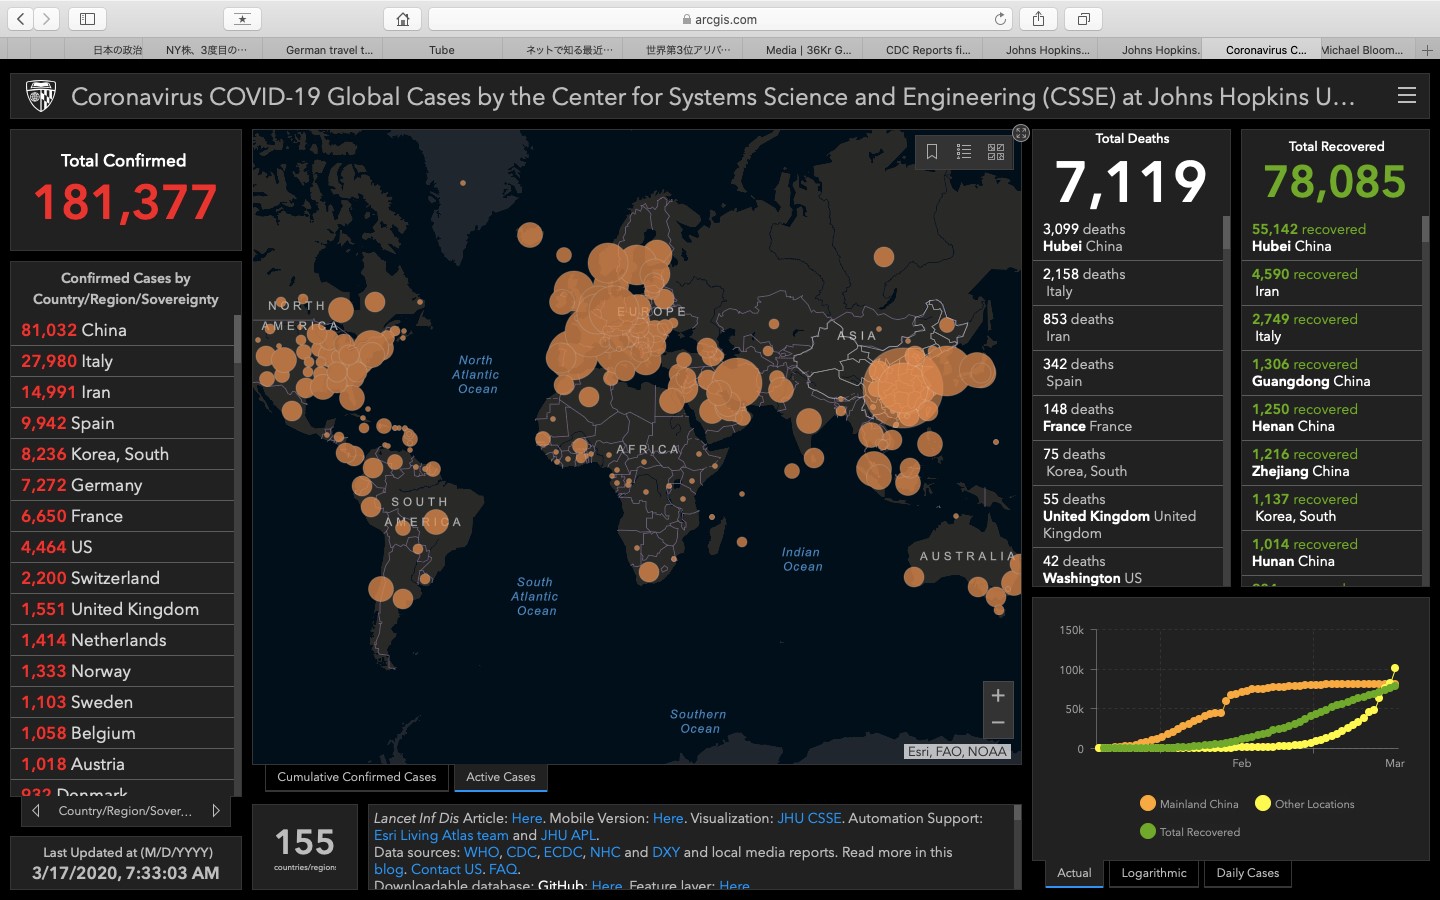Select the Cumulative Confirmed Cases tab
The image size is (1440, 900).
pyautogui.click(x=357, y=777)
